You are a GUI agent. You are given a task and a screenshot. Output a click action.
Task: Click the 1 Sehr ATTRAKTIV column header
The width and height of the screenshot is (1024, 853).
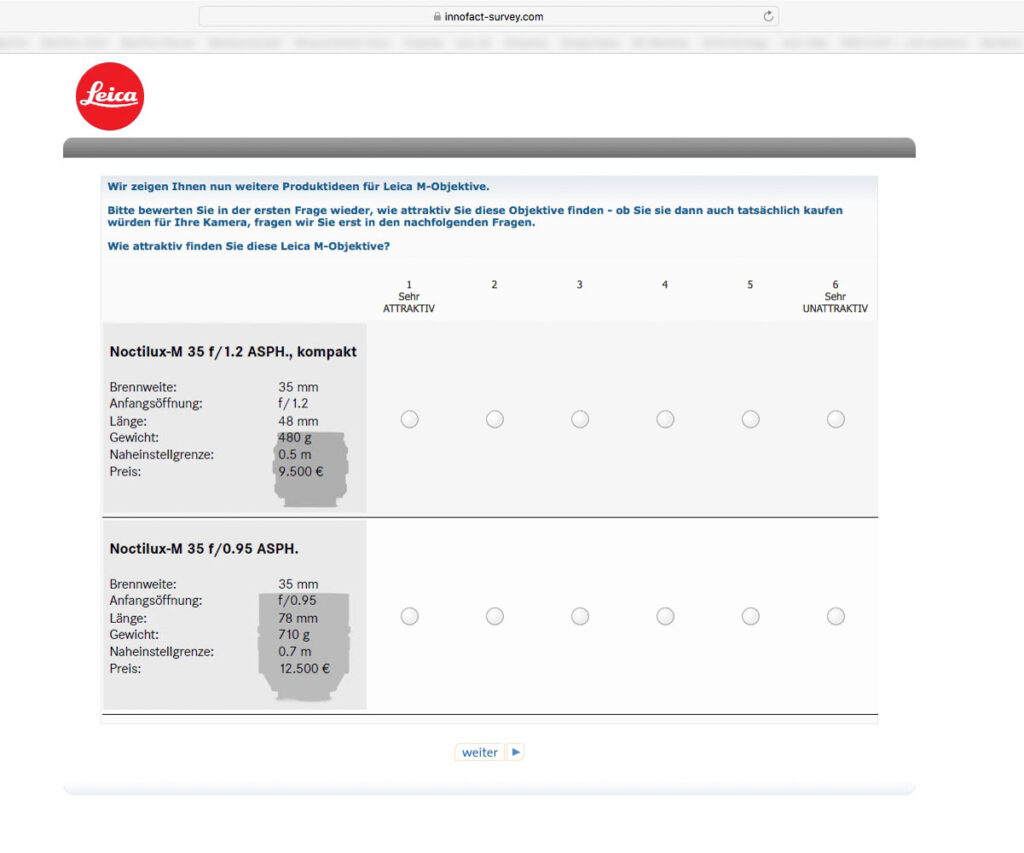[409, 297]
